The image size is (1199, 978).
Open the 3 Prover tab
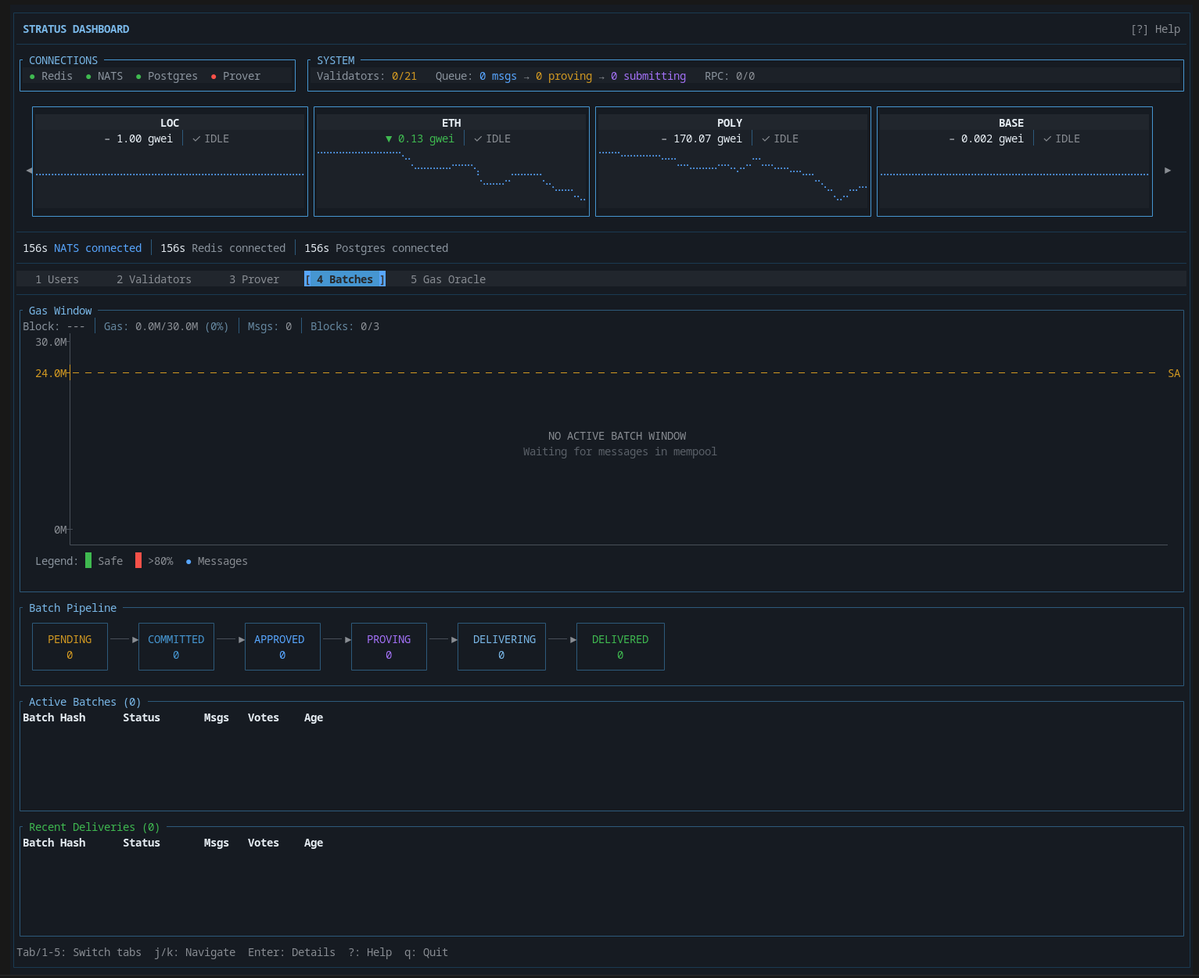point(254,279)
